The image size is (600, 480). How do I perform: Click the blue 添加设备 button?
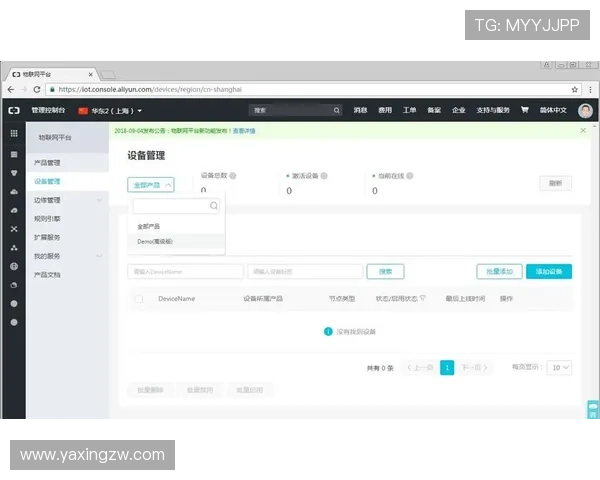point(549,271)
